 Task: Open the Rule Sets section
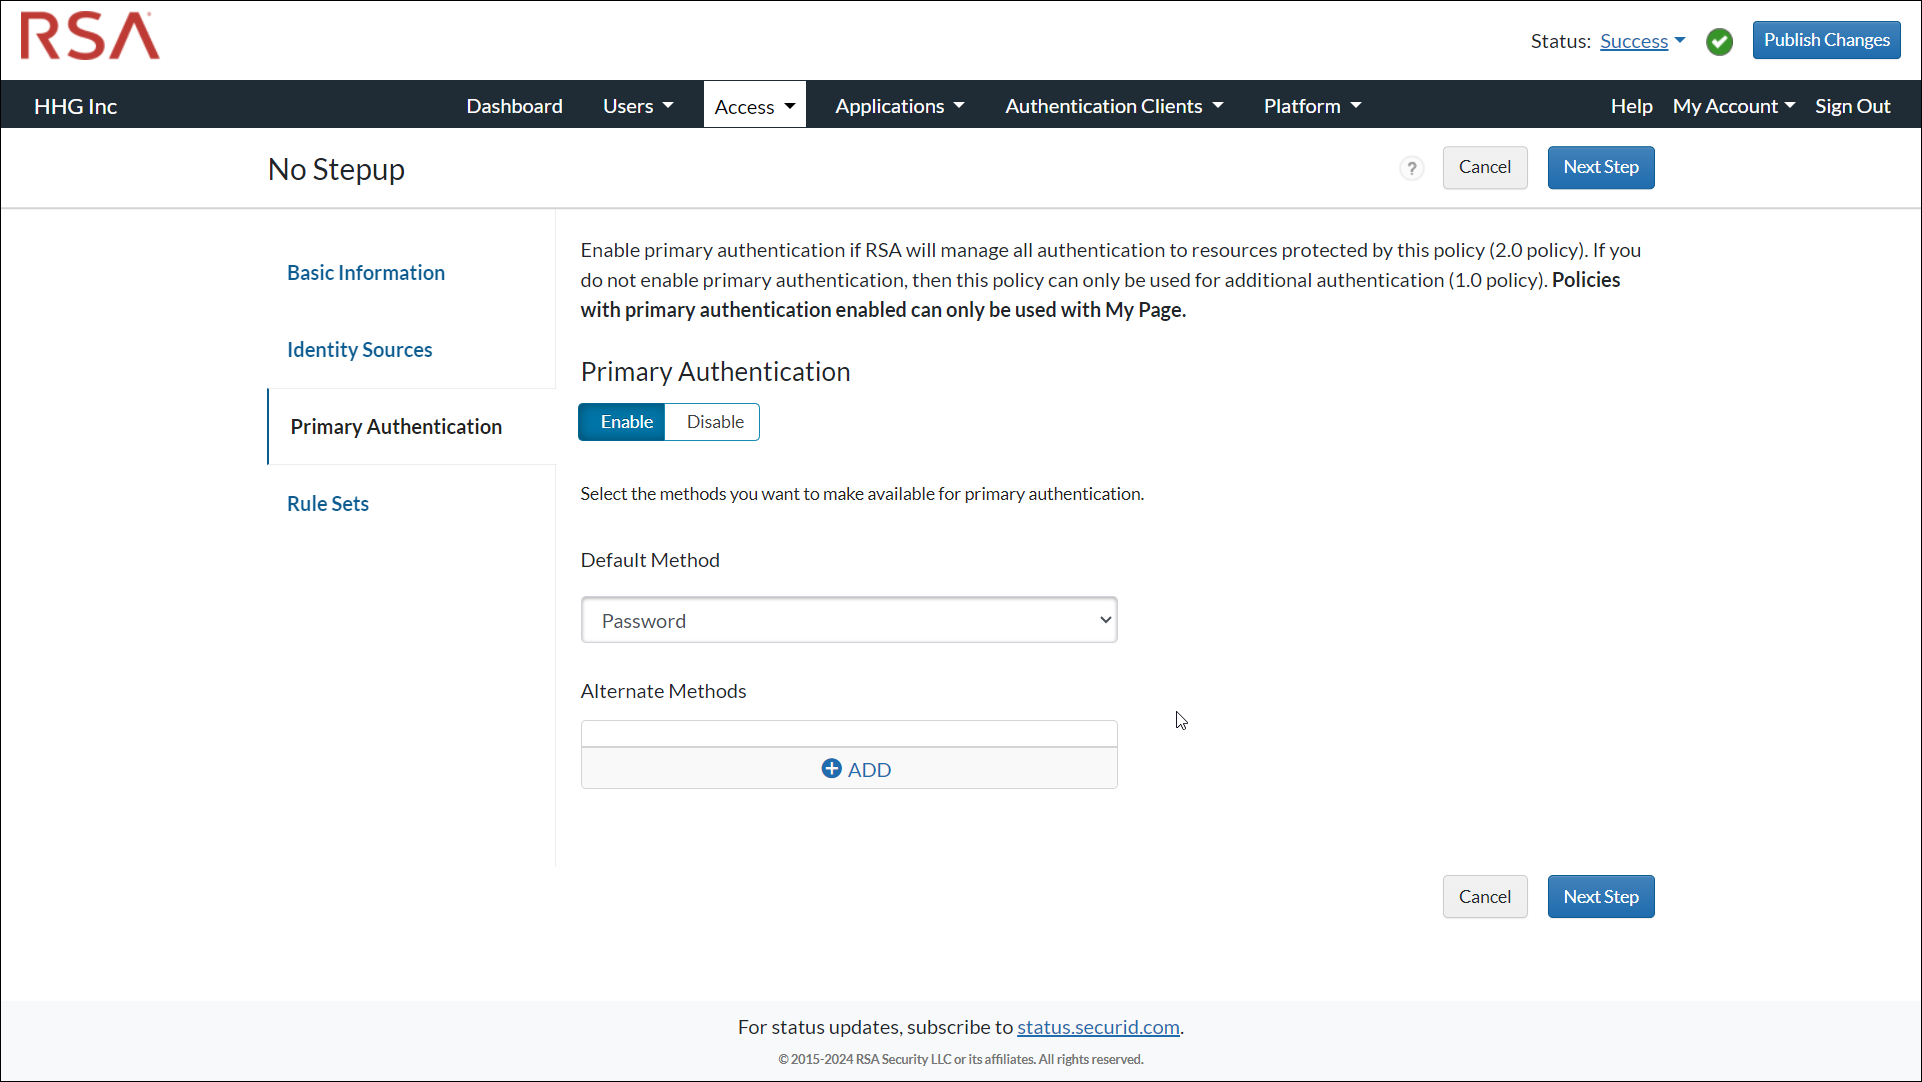(327, 503)
